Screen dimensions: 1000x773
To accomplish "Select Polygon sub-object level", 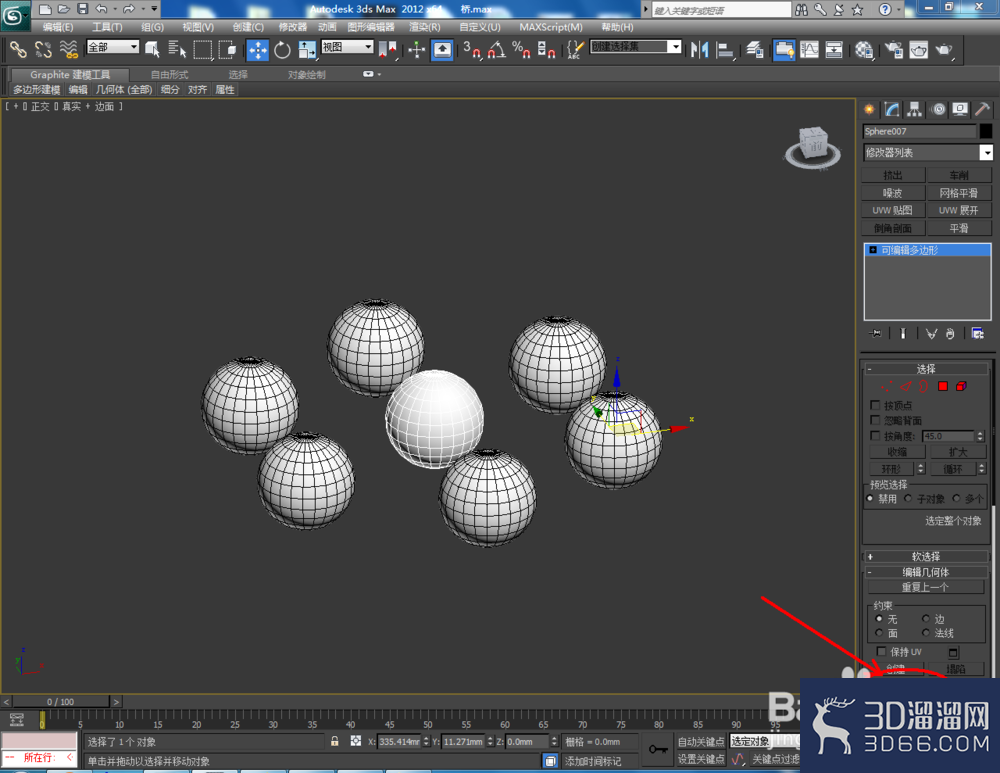I will click(943, 386).
